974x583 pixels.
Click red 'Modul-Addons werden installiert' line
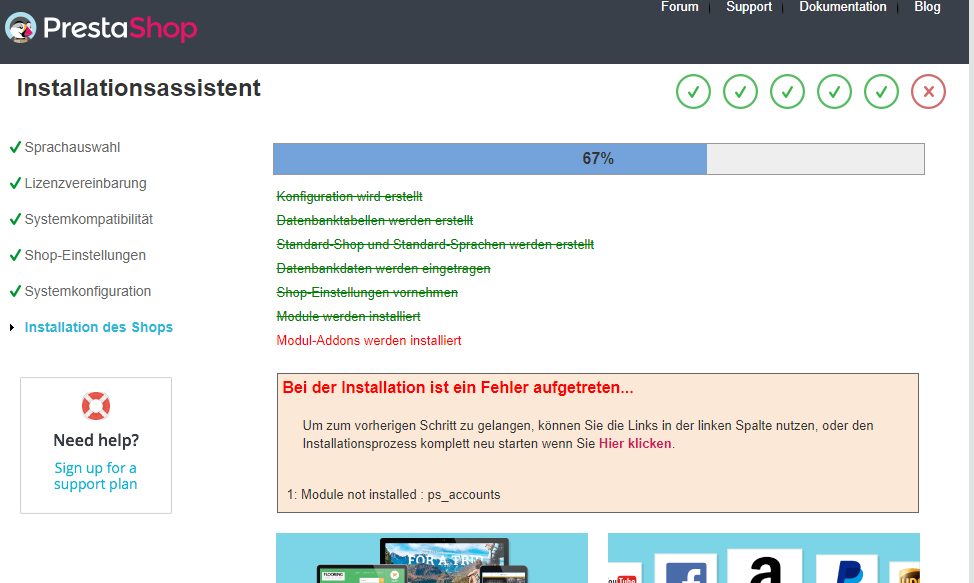pos(369,340)
